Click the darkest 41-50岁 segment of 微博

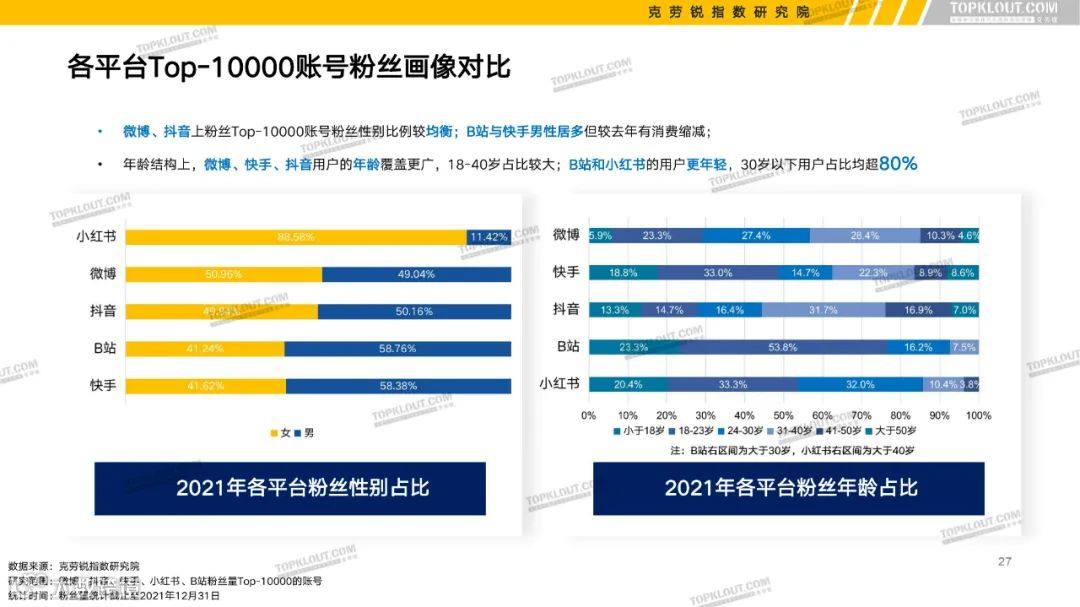point(938,236)
